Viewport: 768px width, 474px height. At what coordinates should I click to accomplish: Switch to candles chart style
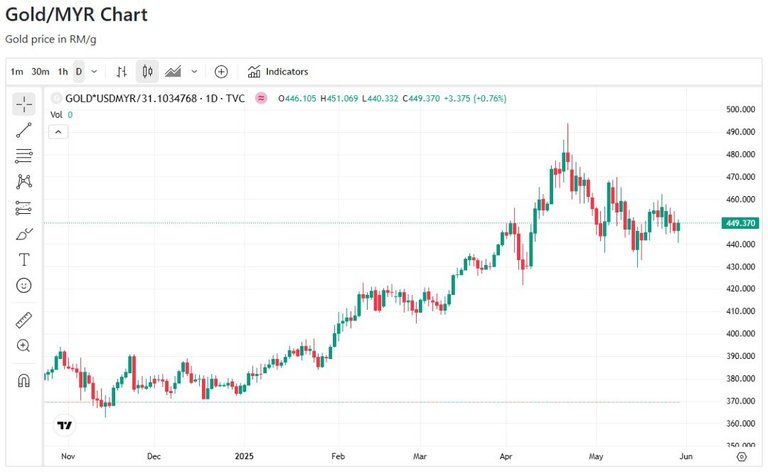tap(147, 71)
